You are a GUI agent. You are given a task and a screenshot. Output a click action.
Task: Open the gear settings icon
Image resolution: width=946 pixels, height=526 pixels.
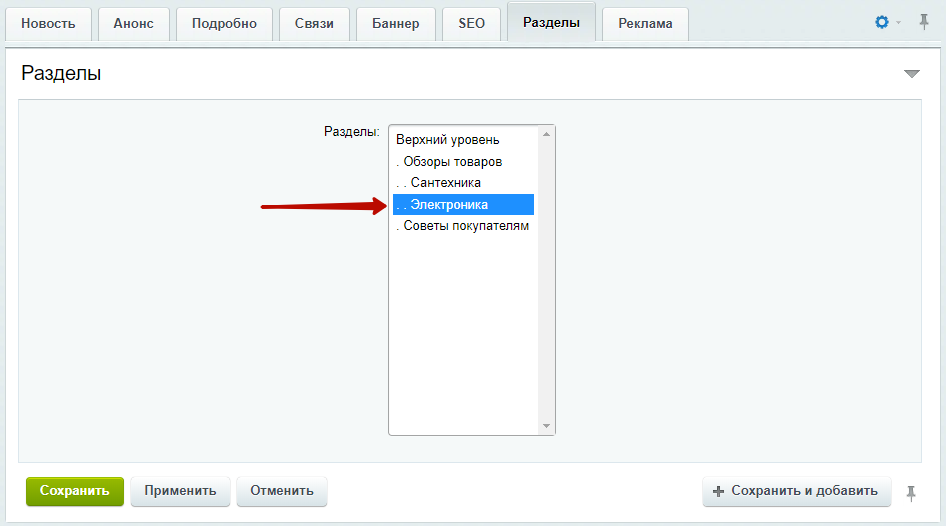(881, 22)
